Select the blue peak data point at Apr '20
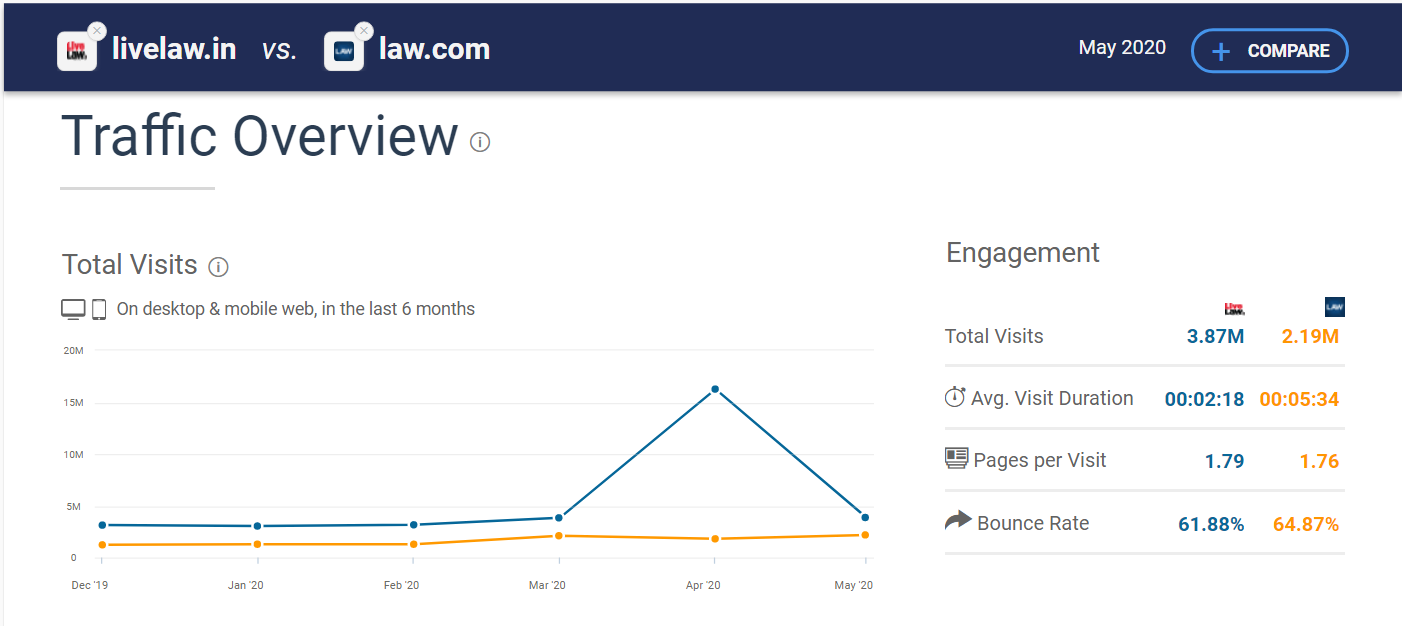 [x=715, y=389]
